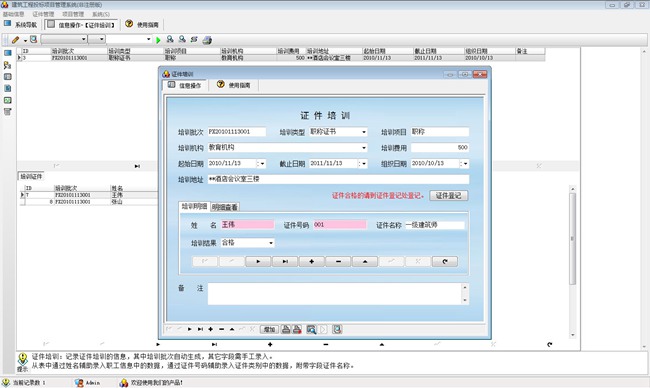Viewport: 650px width, 388px height.
Task: Select the 张山 row in the 培训证件 grid
Action: 90,202
